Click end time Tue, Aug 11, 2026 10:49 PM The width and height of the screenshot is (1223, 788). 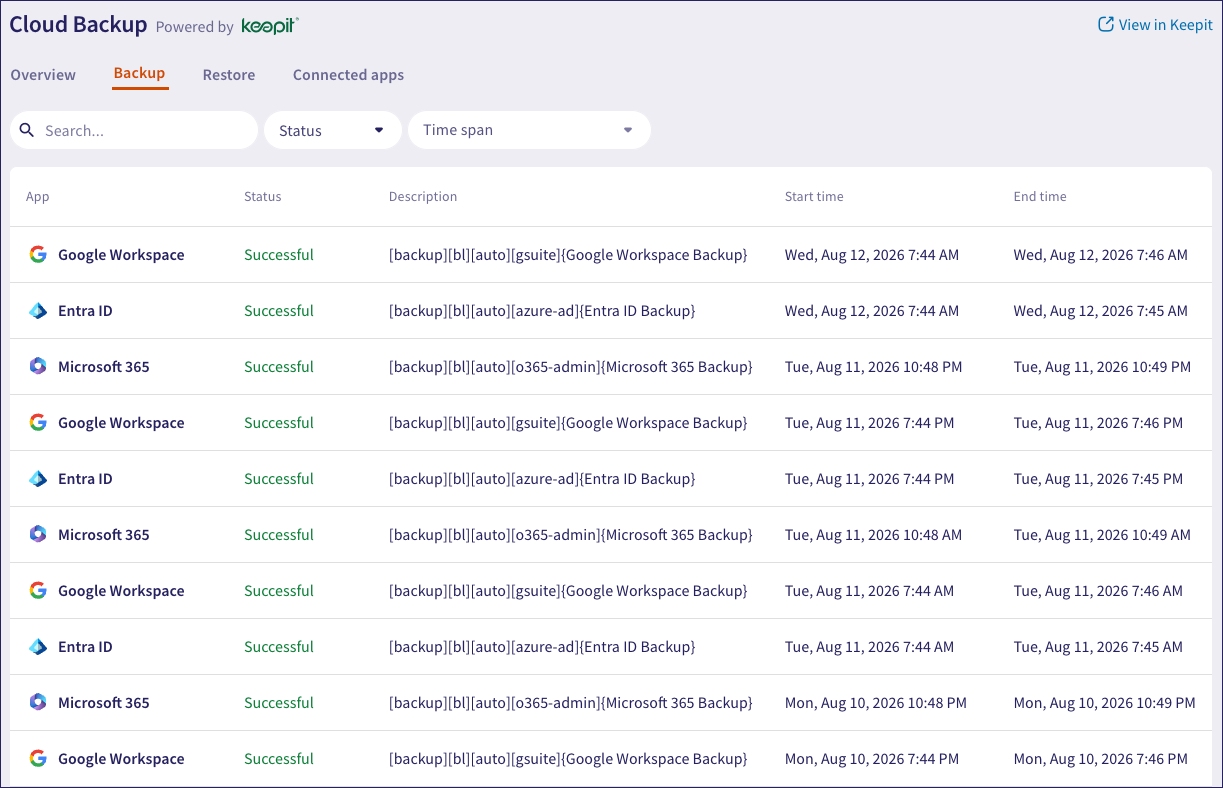pyautogui.click(x=1103, y=367)
